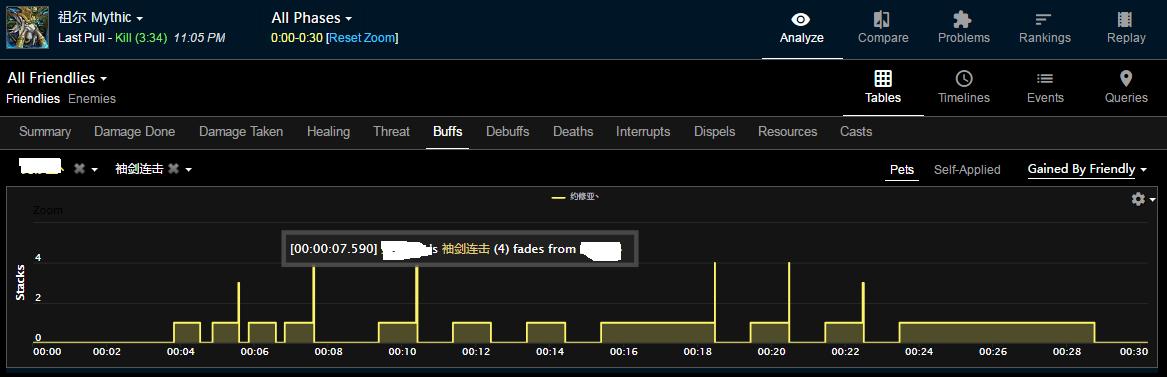Open the Gained By Friendly dropdown
Screen dimensions: 1167x377
[1087, 170]
